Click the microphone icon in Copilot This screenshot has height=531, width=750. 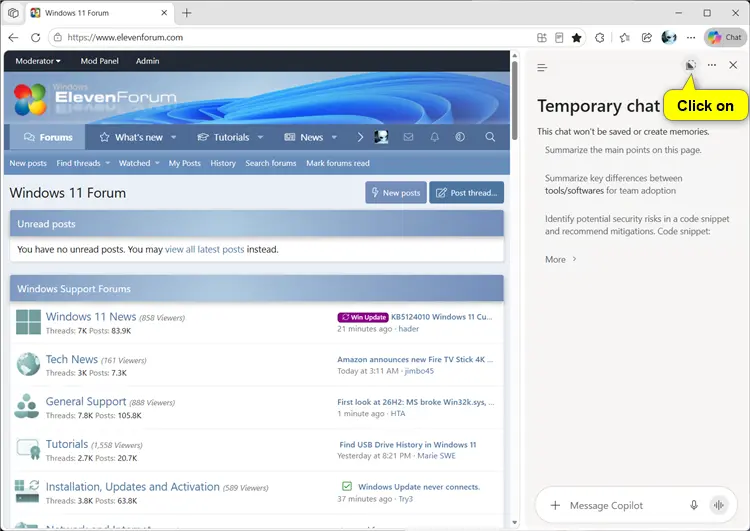click(694, 505)
